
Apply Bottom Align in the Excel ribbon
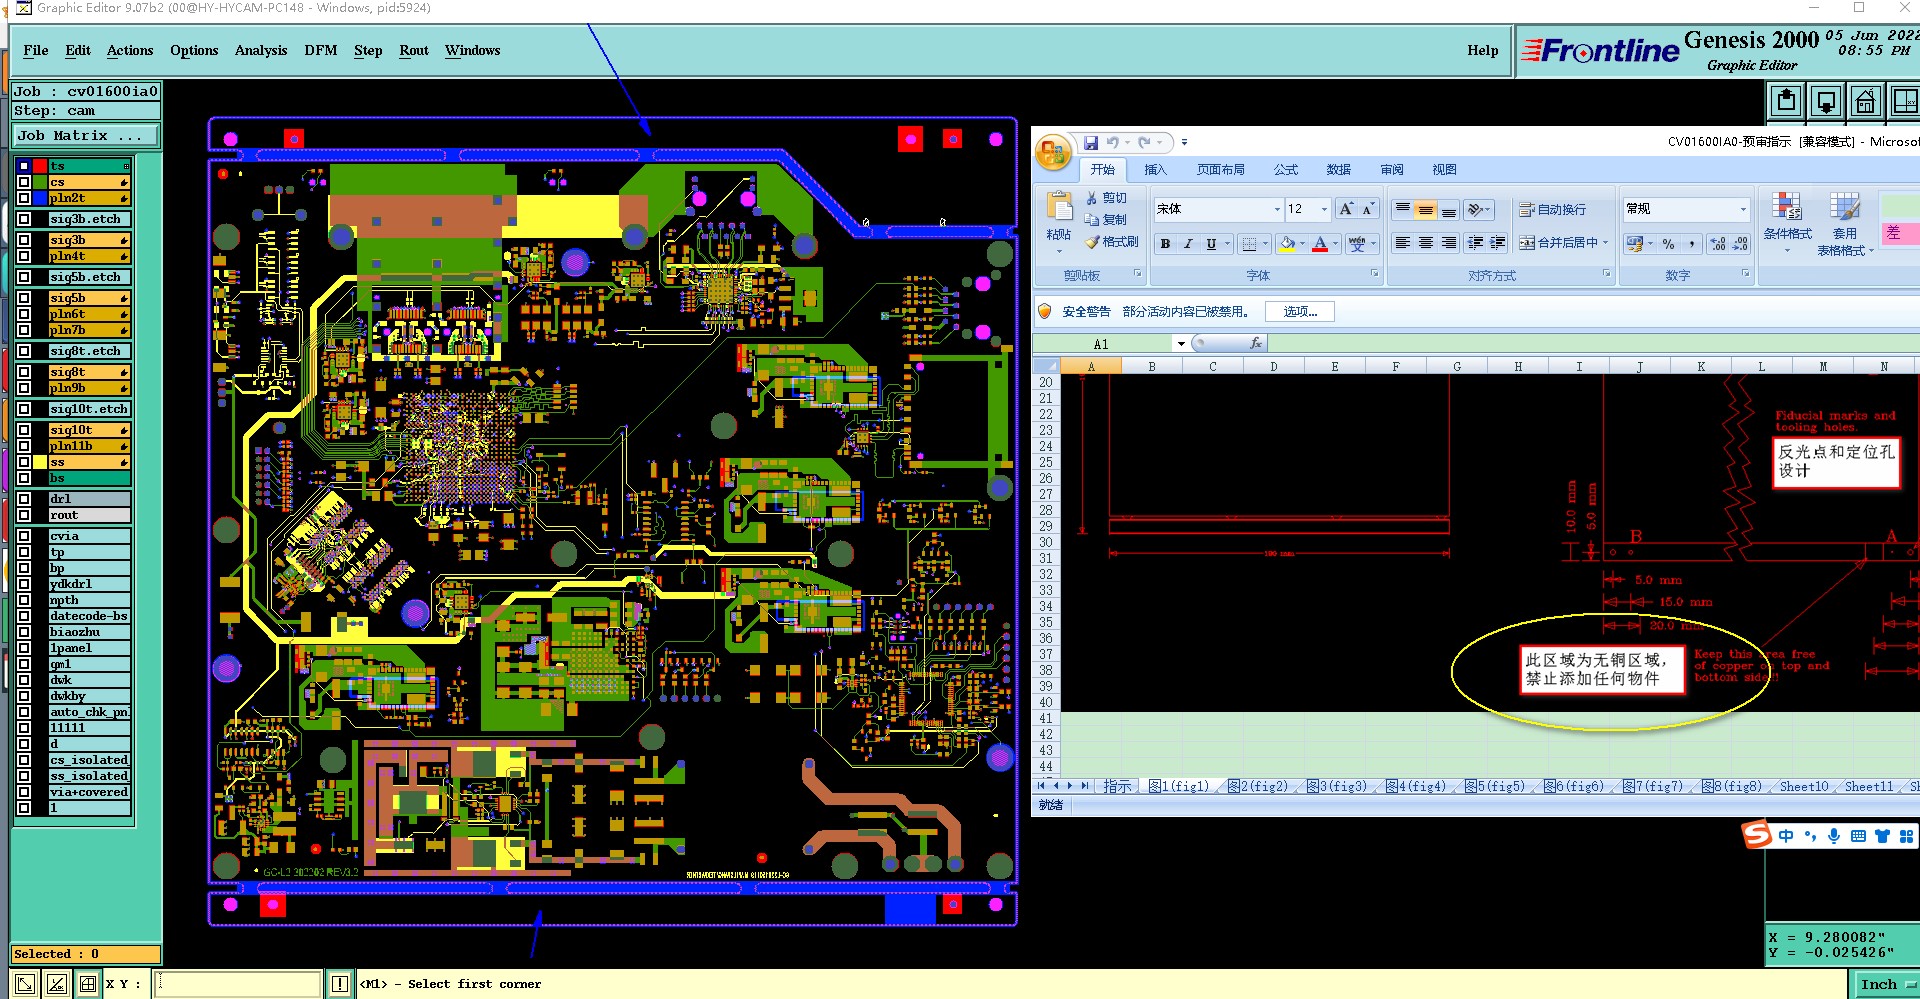coord(1449,209)
